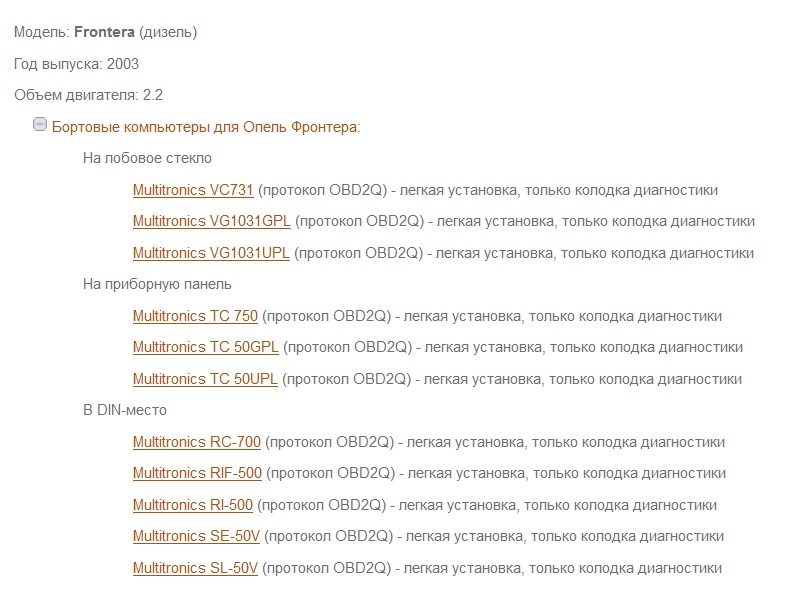This screenshot has height=601, width=791.
Task: Select the На лобовое стекло category label
Action: pyautogui.click(x=147, y=158)
